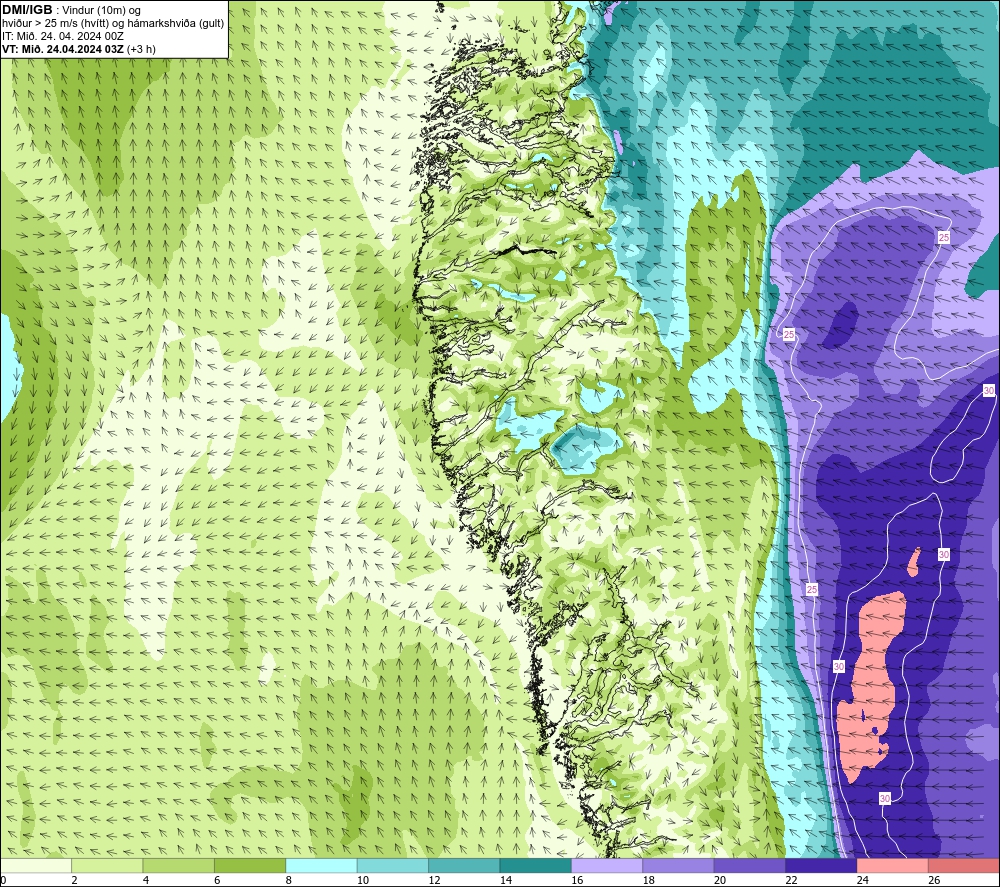Click the '26' tick label on the color scale
The image size is (1000, 887).
click(x=934, y=880)
